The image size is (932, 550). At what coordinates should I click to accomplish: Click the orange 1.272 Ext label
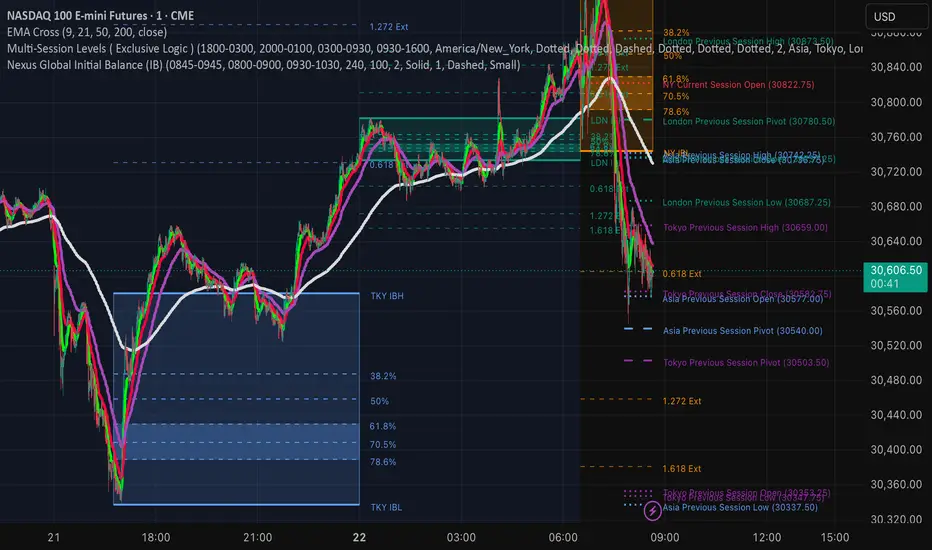tap(682, 401)
